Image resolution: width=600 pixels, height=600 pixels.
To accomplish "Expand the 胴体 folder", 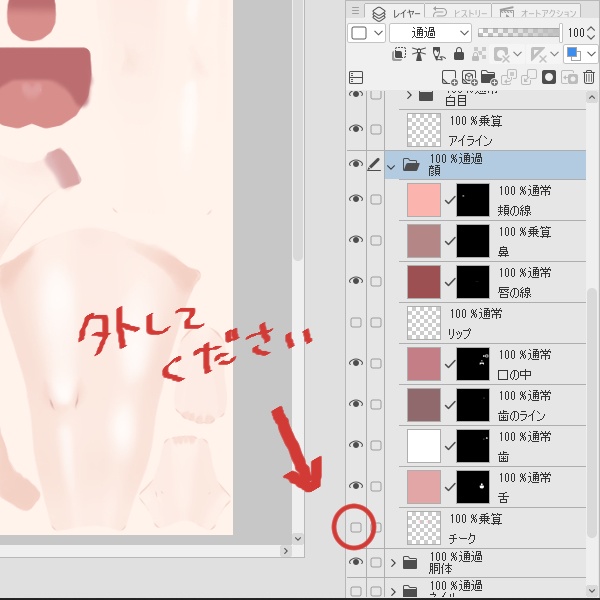I will tap(393, 562).
